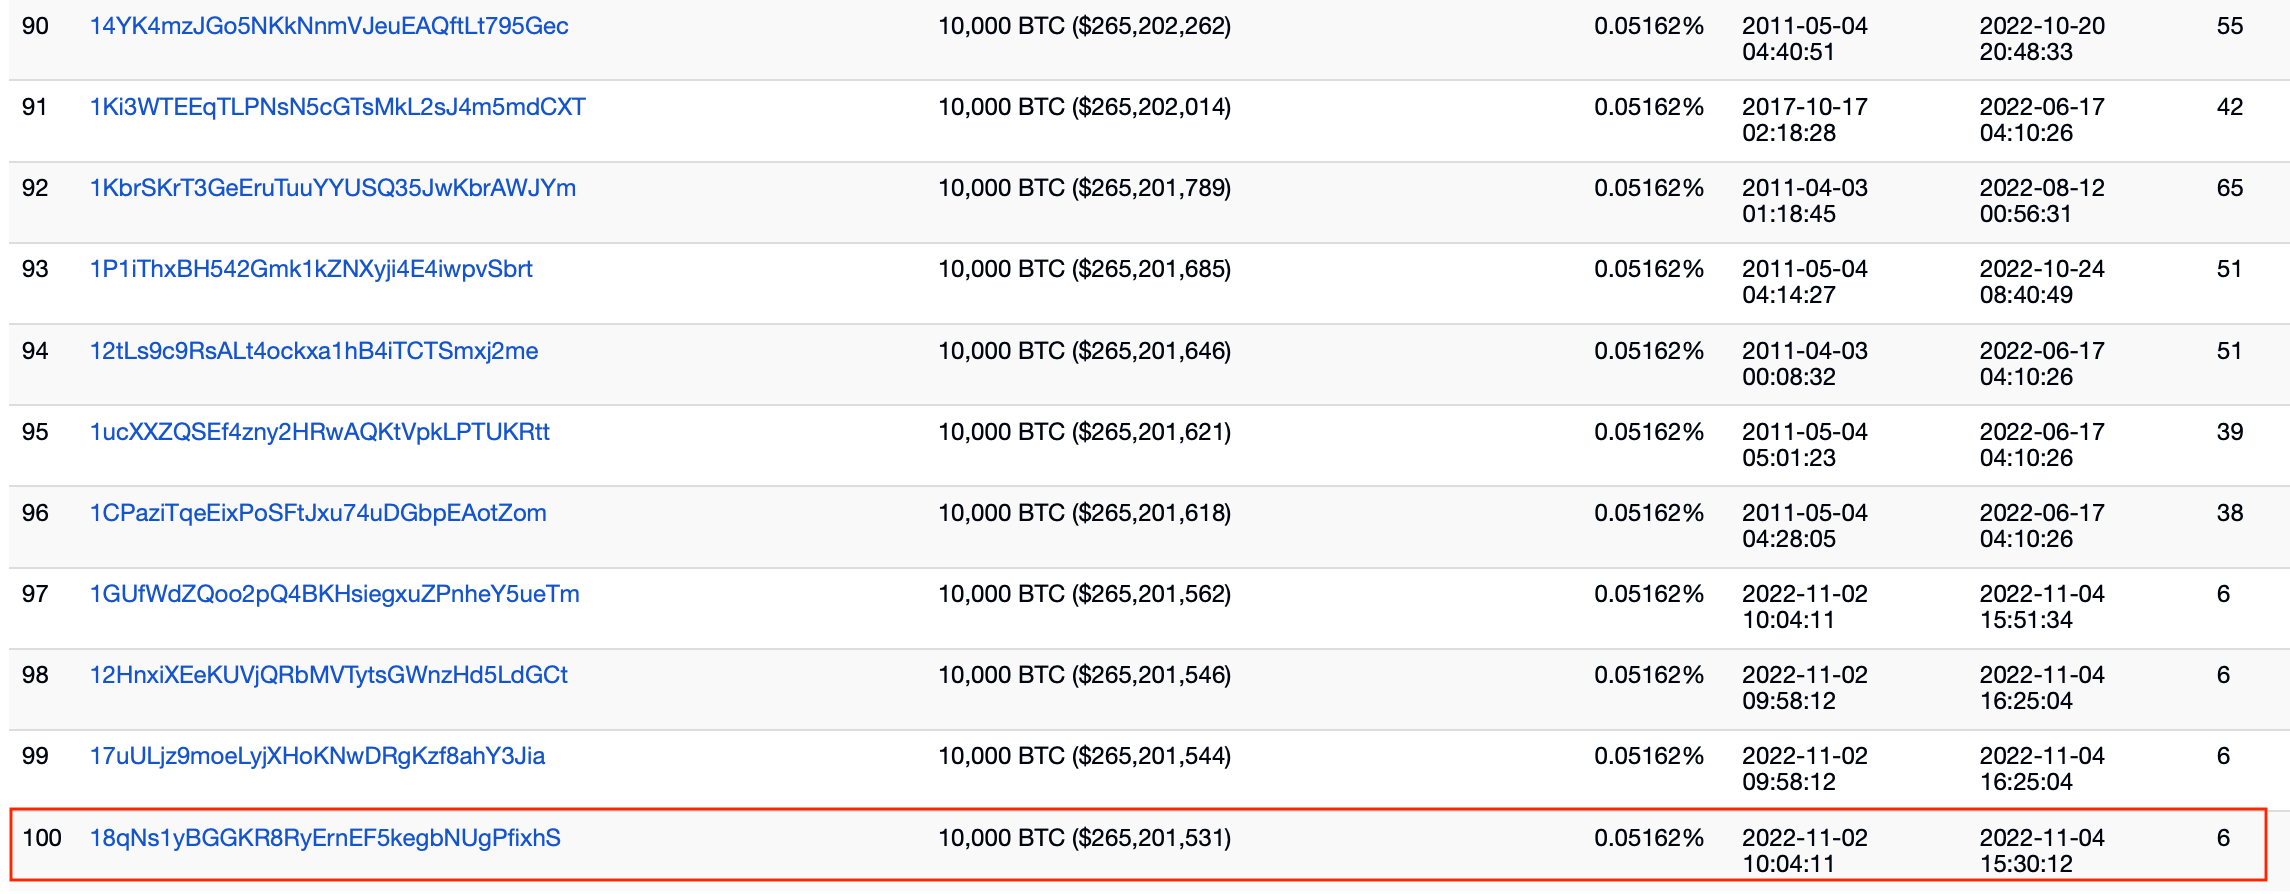Open address 12HnxiXEeKUVjQRbMVTytsGWnzHd5LdGCt
2290x894 pixels.
tap(328, 676)
